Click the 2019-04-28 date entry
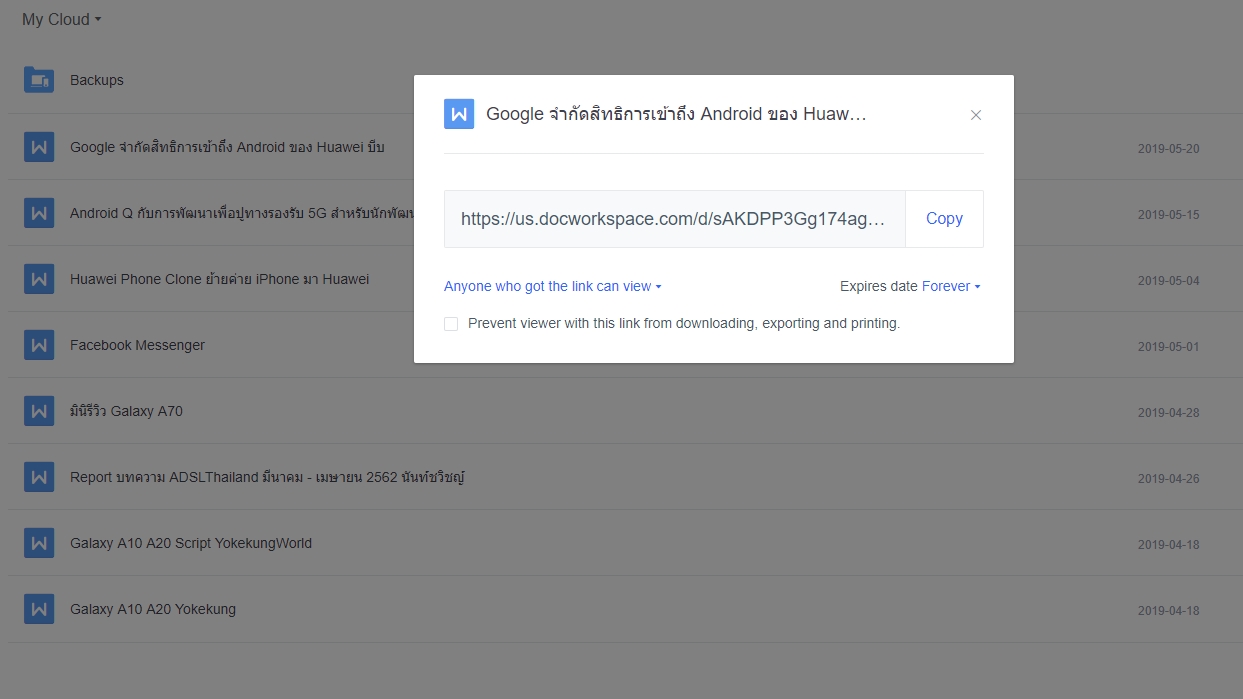Image resolution: width=1243 pixels, height=699 pixels. tap(1168, 413)
